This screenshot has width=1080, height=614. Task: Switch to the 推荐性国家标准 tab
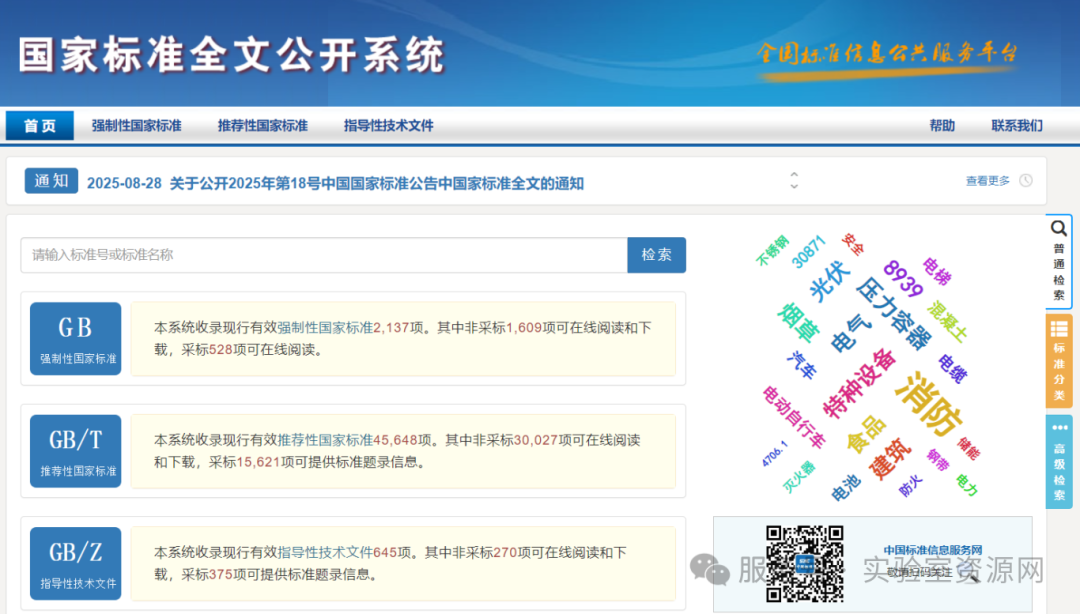tap(263, 126)
